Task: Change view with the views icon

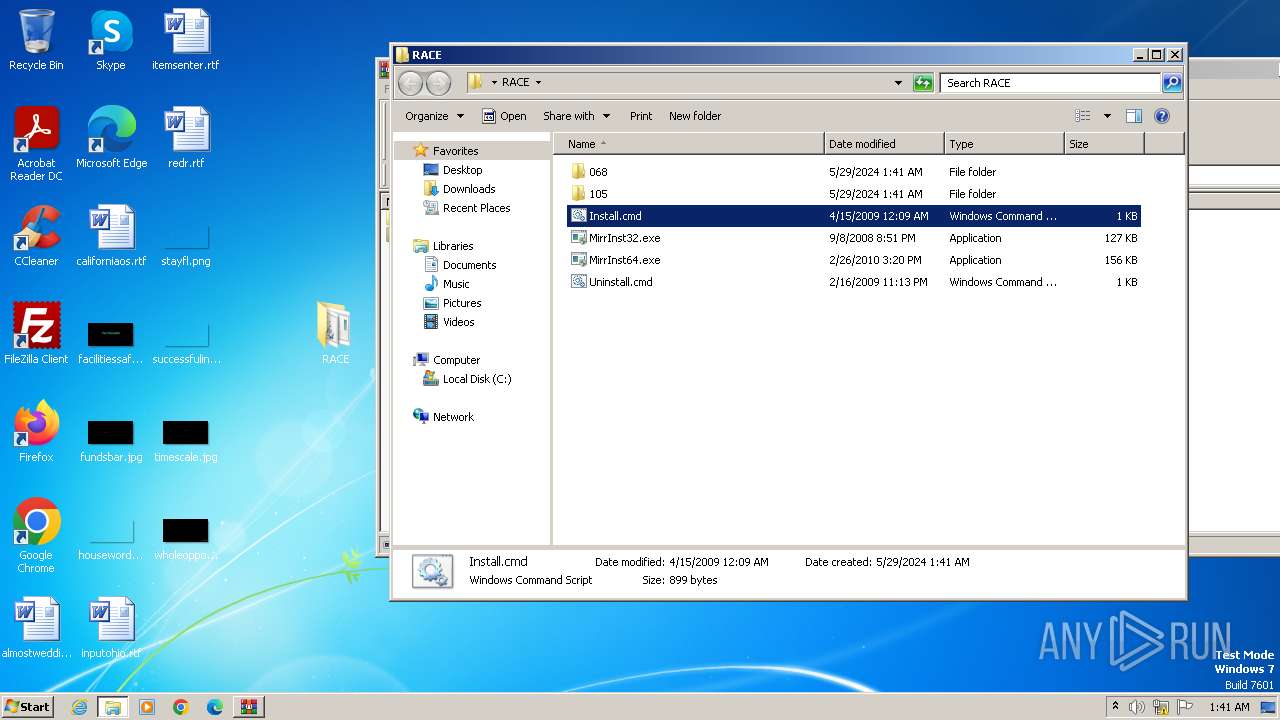Action: point(1082,116)
